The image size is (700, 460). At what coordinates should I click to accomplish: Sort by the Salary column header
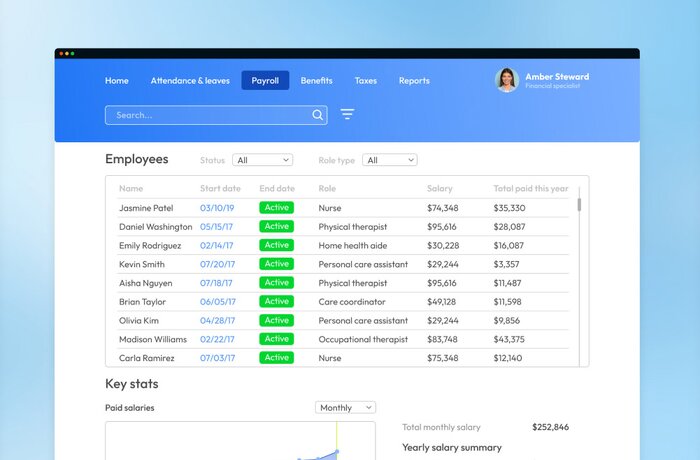pyautogui.click(x=440, y=188)
